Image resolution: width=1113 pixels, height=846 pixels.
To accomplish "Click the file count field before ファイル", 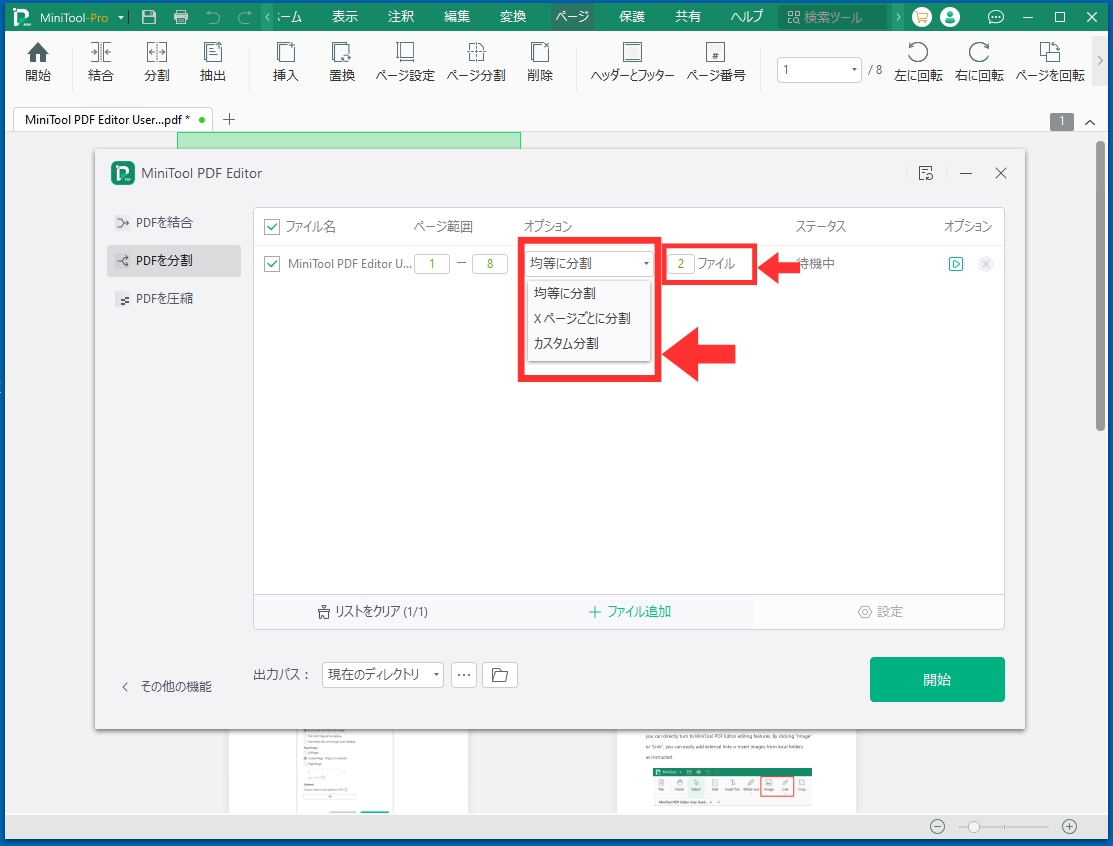I will click(x=681, y=264).
